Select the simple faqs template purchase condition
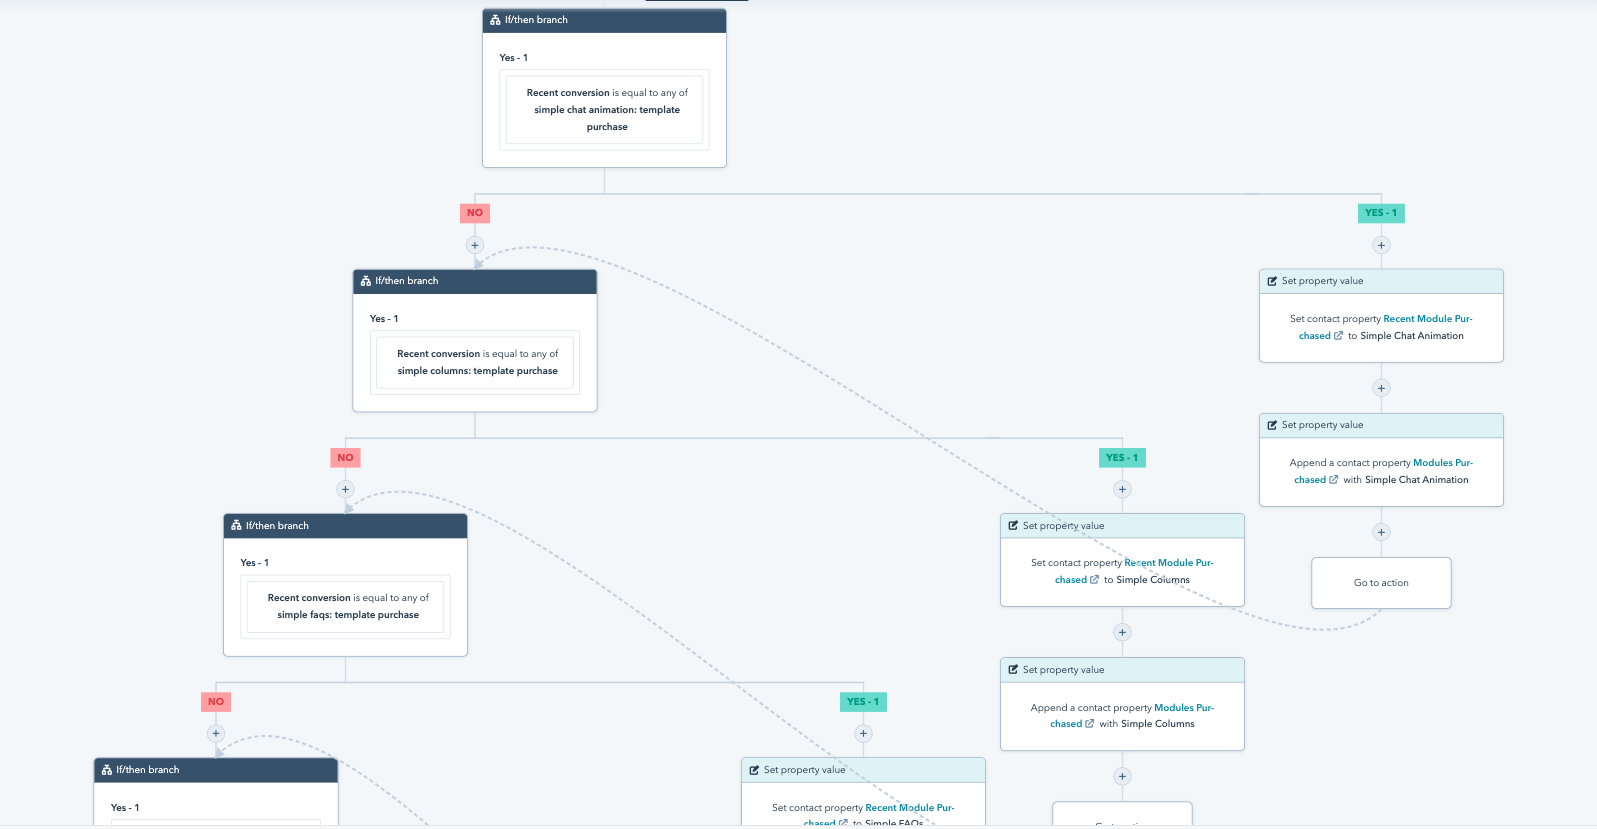This screenshot has height=829, width=1597. (346, 606)
